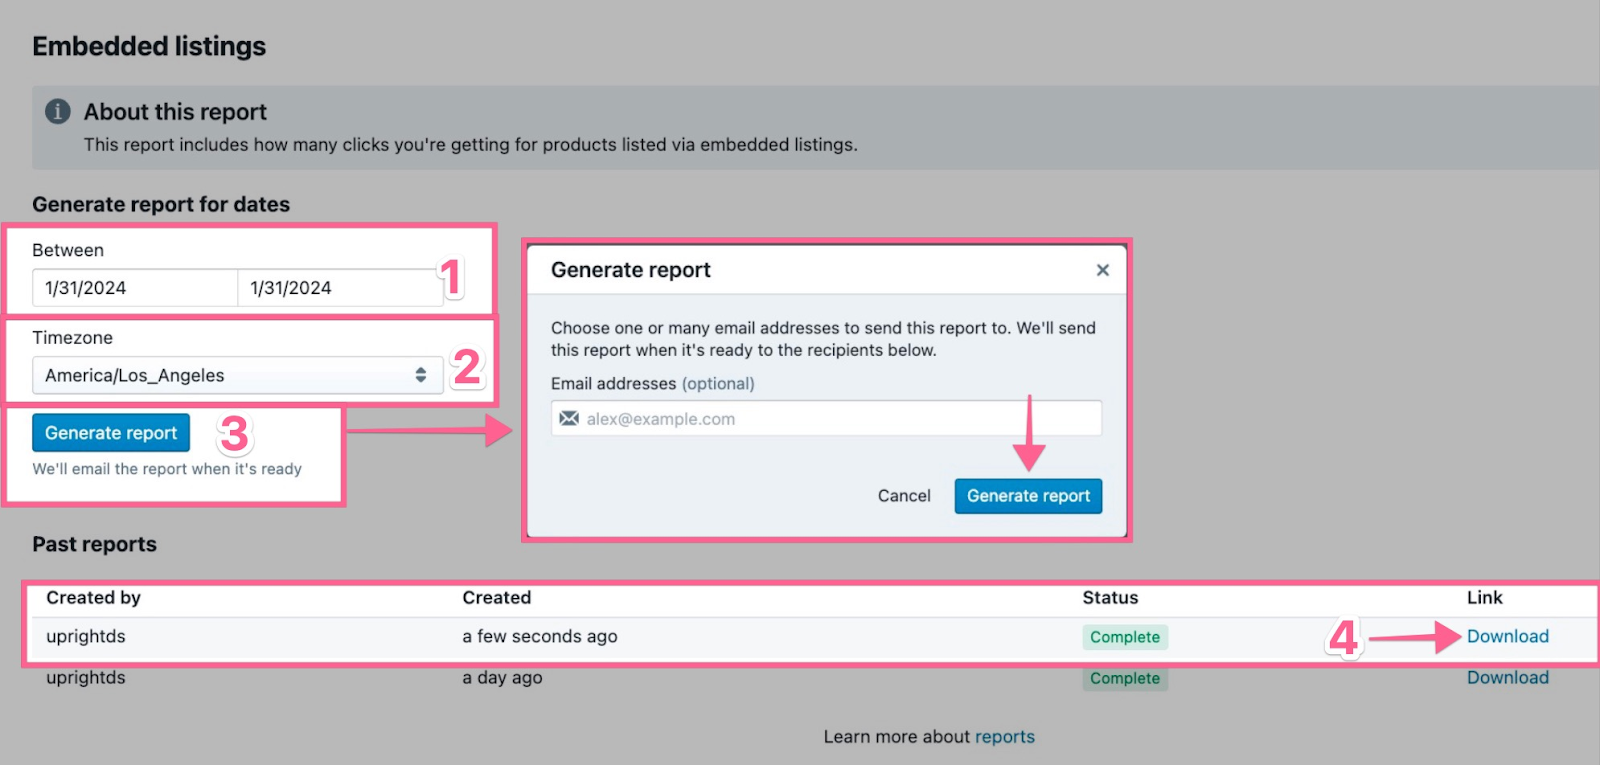Download the report created a day ago
The image size is (1600, 765).
pyautogui.click(x=1507, y=678)
